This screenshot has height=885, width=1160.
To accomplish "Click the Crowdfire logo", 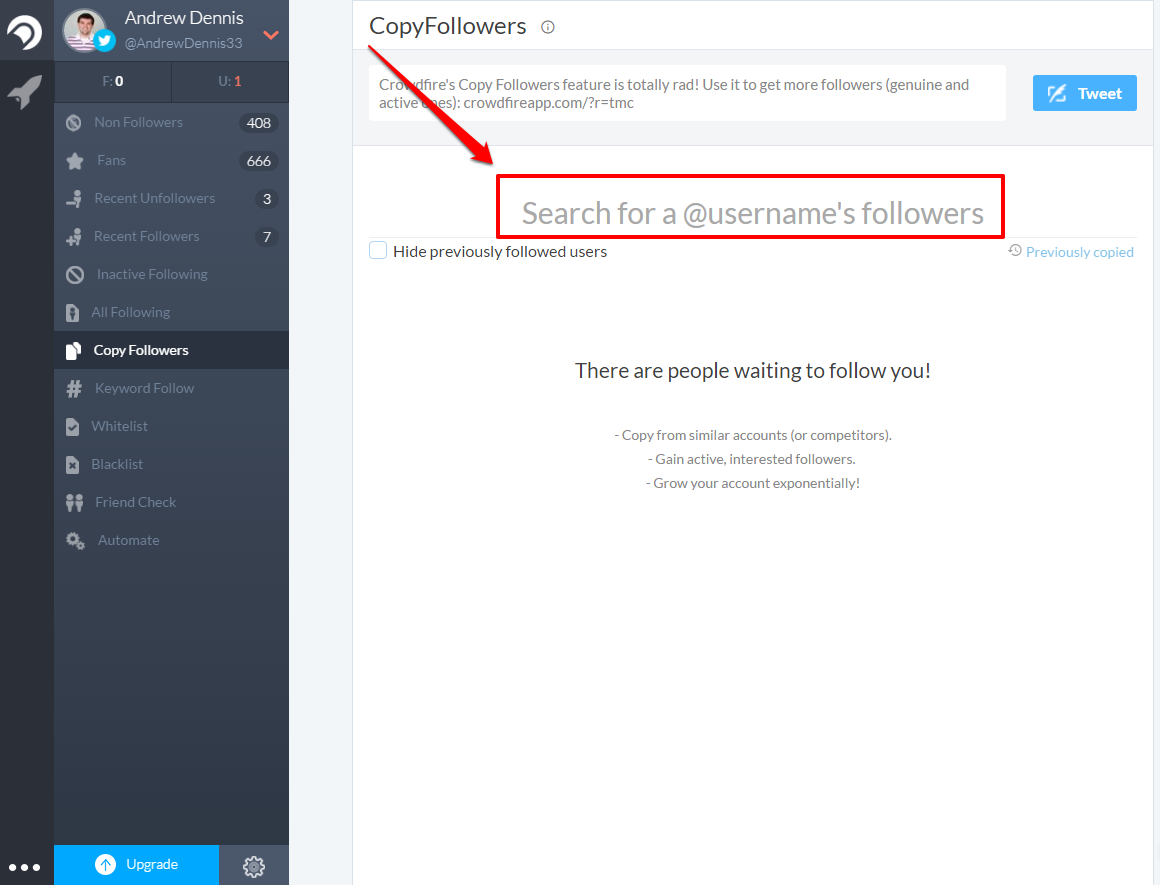I will [x=25, y=31].
